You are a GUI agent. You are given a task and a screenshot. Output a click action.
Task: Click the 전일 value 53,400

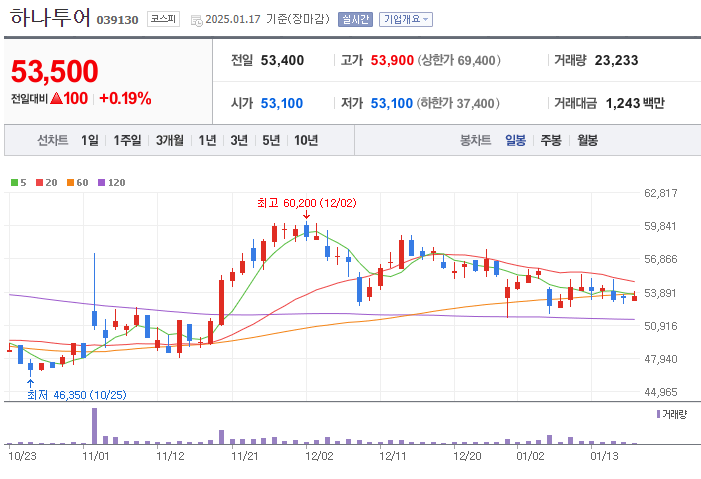pos(282,60)
